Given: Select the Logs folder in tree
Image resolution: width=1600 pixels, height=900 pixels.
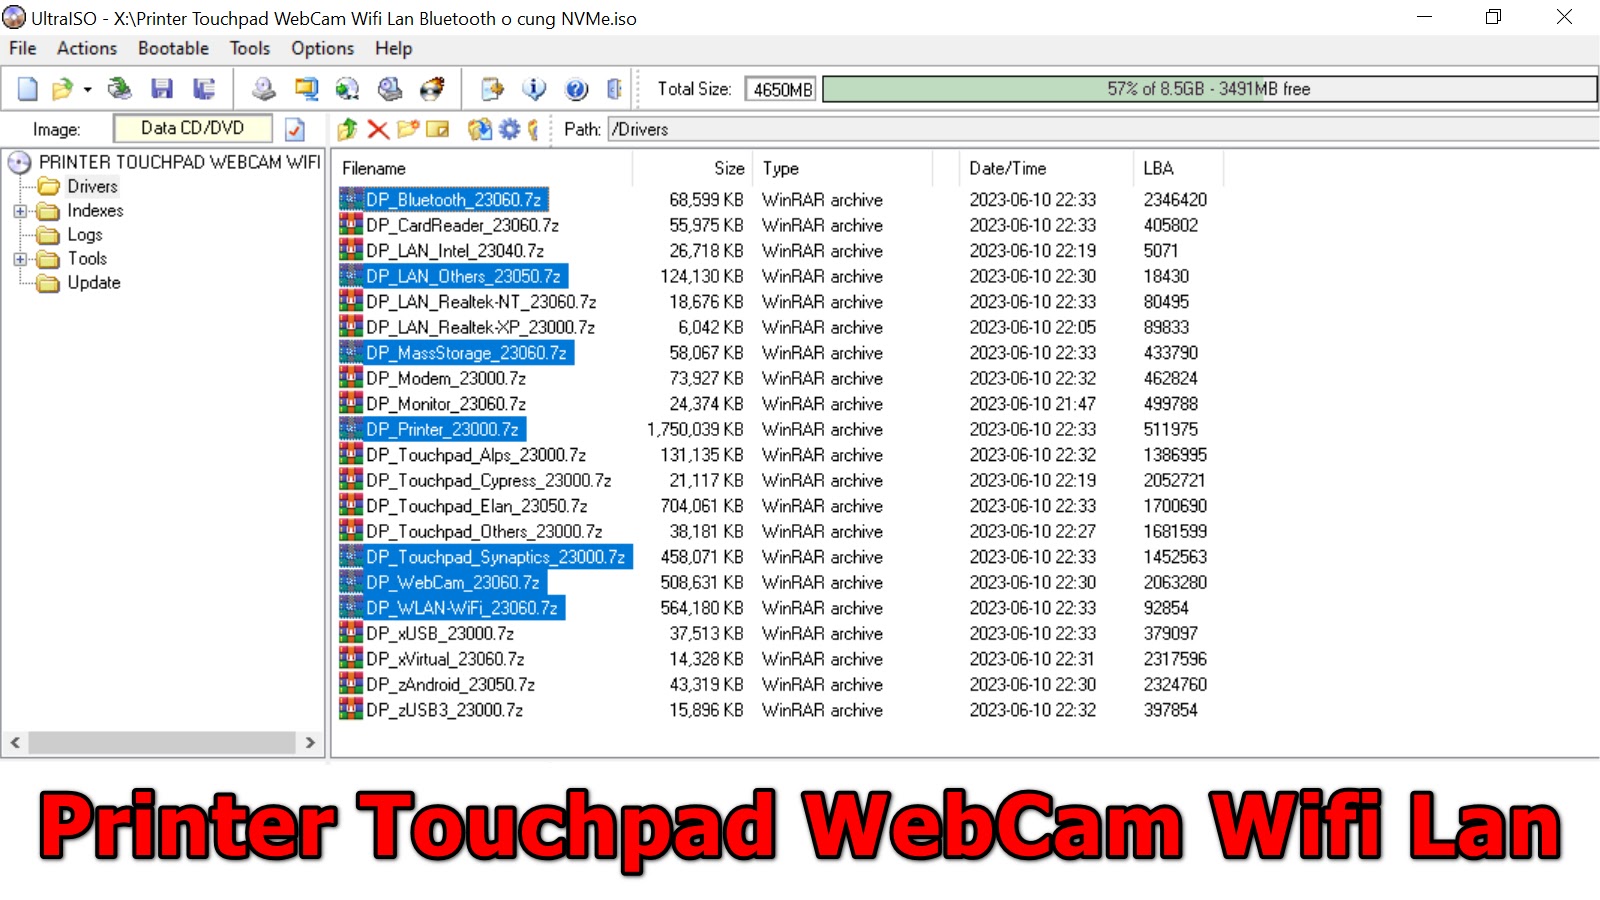Looking at the screenshot, I should 85,235.
